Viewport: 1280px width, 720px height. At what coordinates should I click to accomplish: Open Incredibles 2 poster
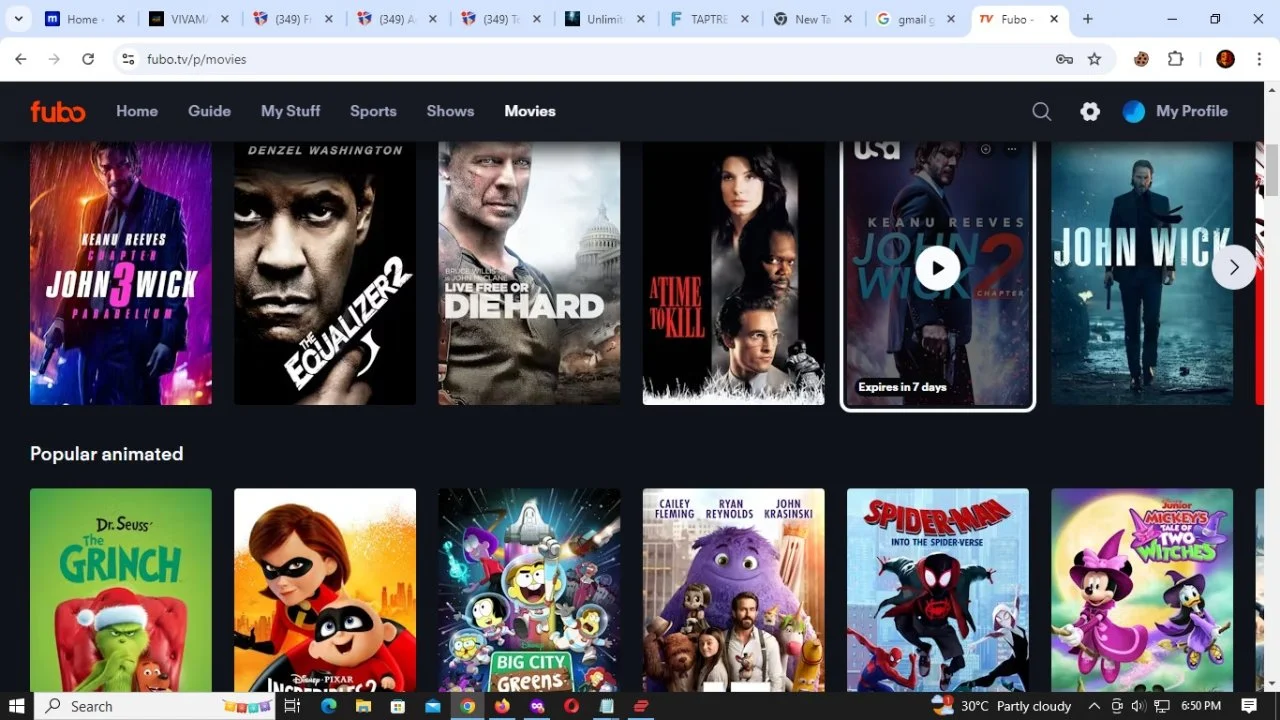325,590
